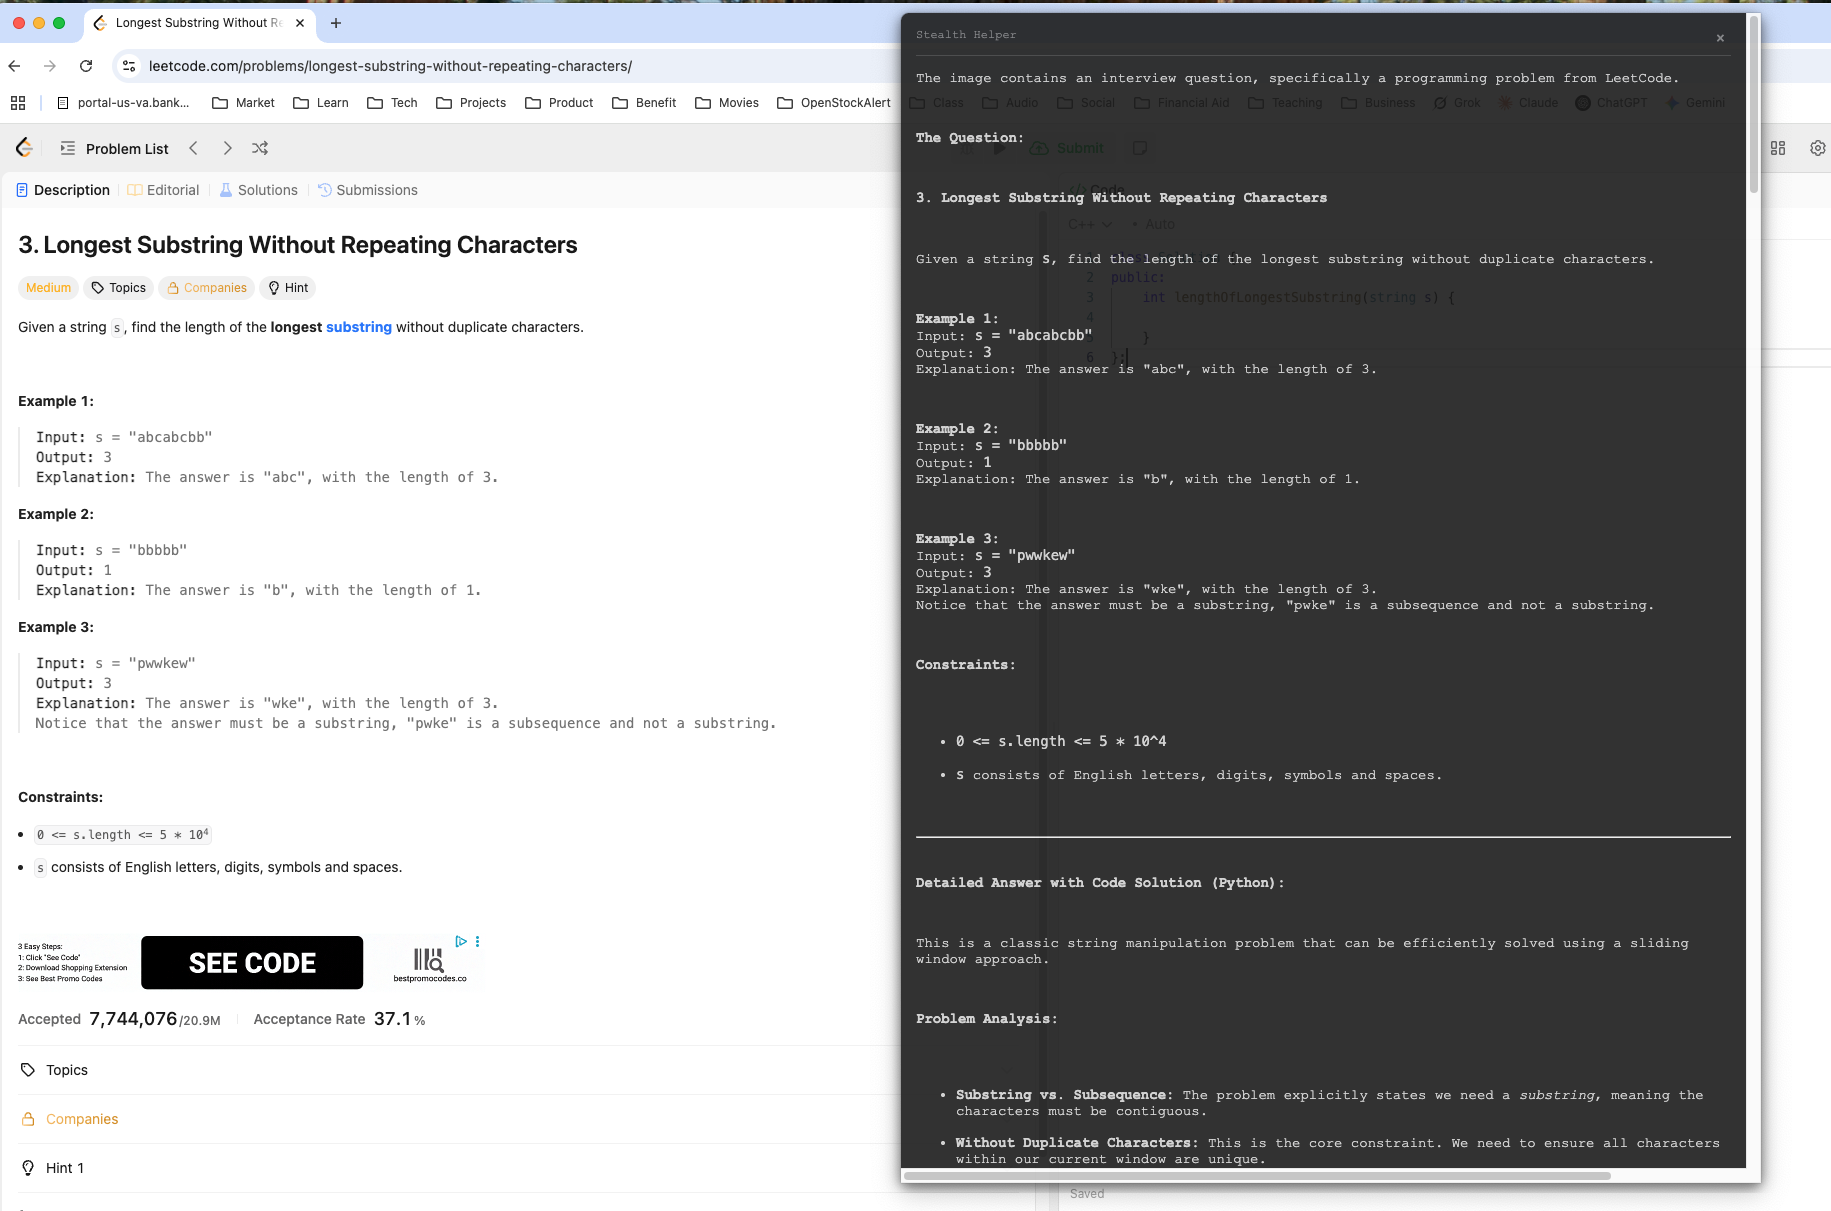Focus the leetcode.com address bar URL
The width and height of the screenshot is (1831, 1211).
(x=390, y=66)
